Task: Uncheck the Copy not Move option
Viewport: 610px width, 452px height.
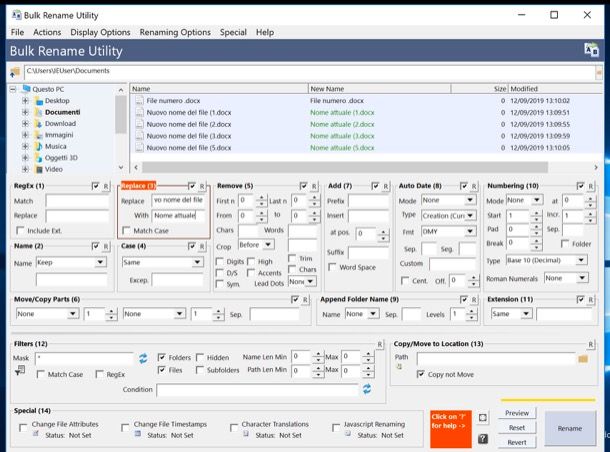Action: pos(421,372)
